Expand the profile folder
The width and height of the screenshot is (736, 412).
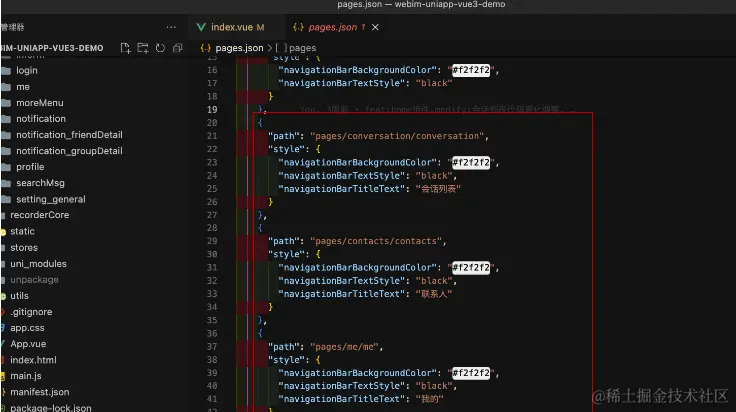click(x=30, y=167)
